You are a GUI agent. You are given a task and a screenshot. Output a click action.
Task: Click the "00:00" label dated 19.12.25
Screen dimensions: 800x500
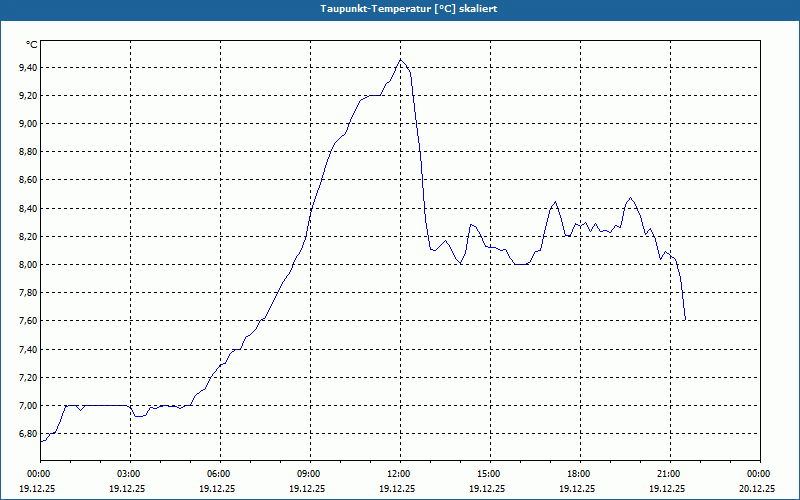pos(41,474)
